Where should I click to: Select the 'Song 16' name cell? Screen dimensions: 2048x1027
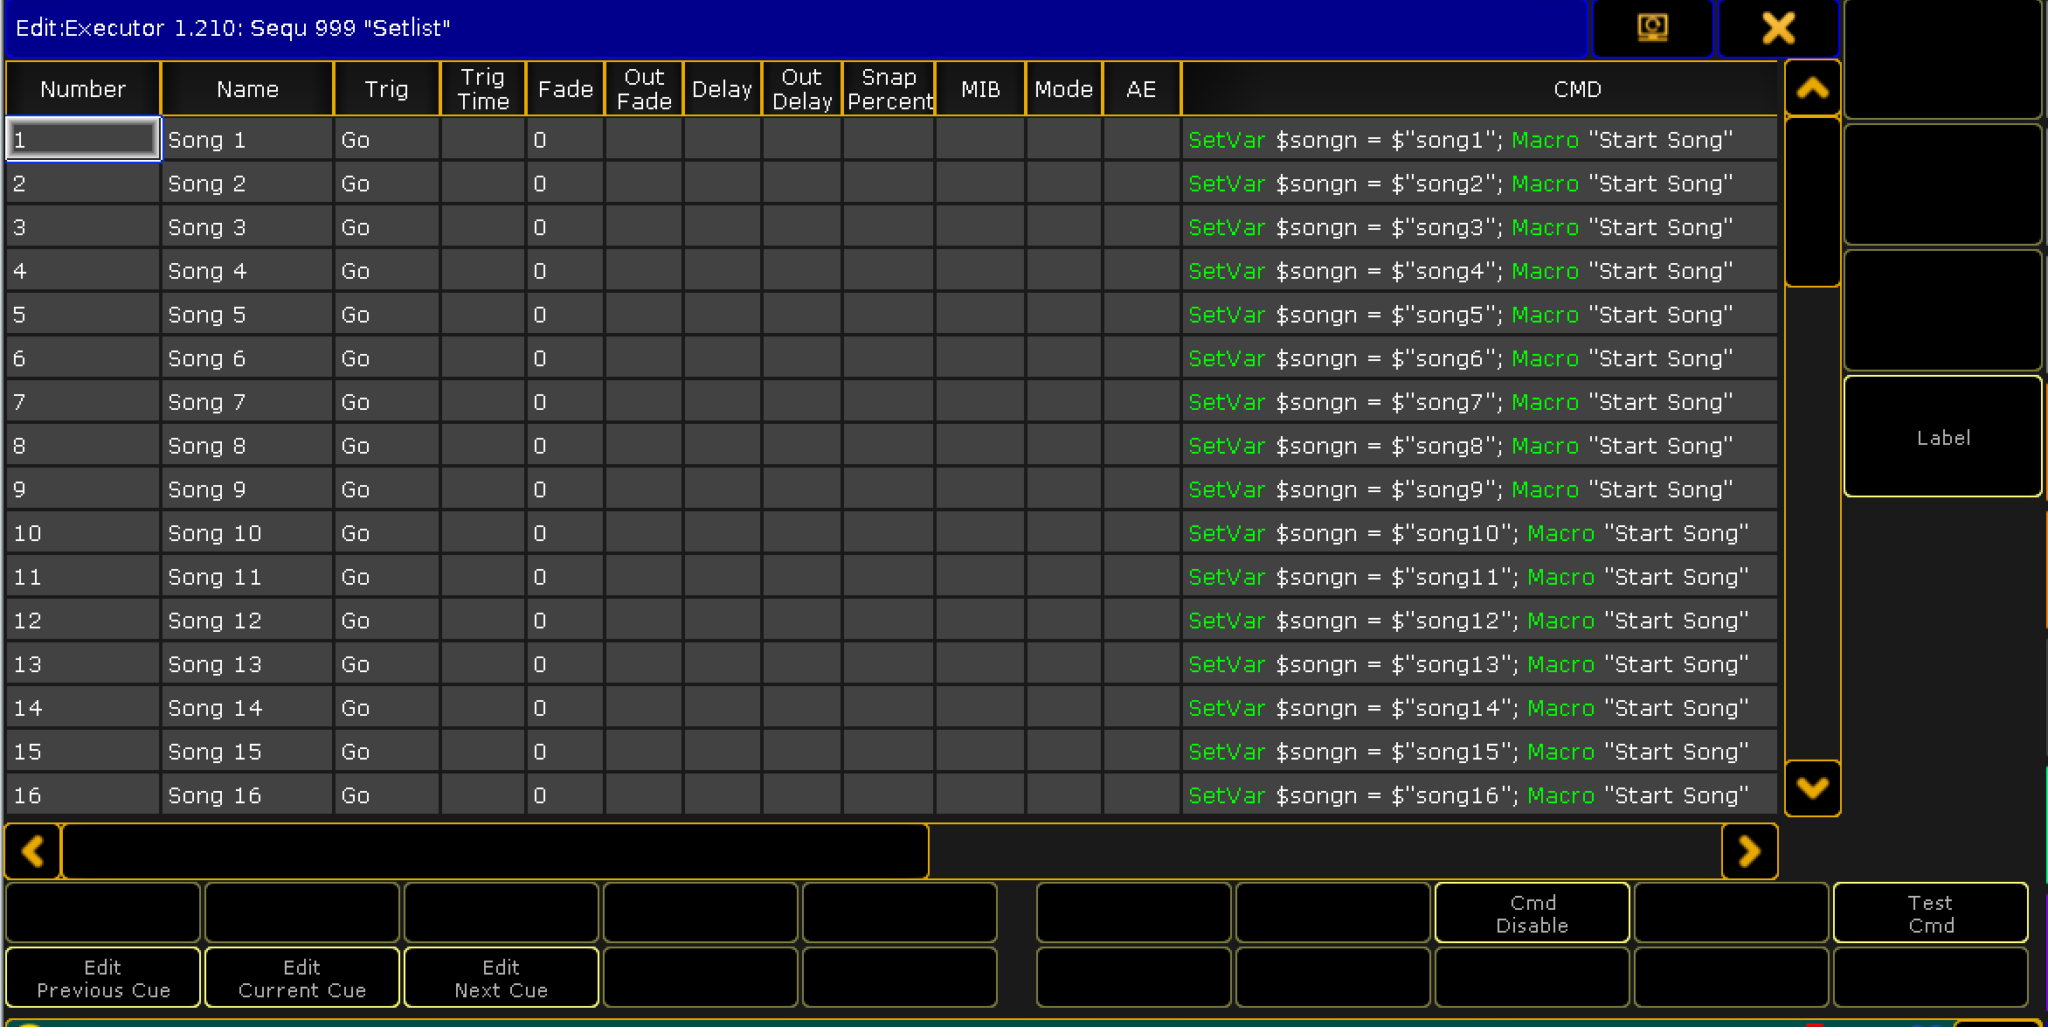click(x=247, y=795)
